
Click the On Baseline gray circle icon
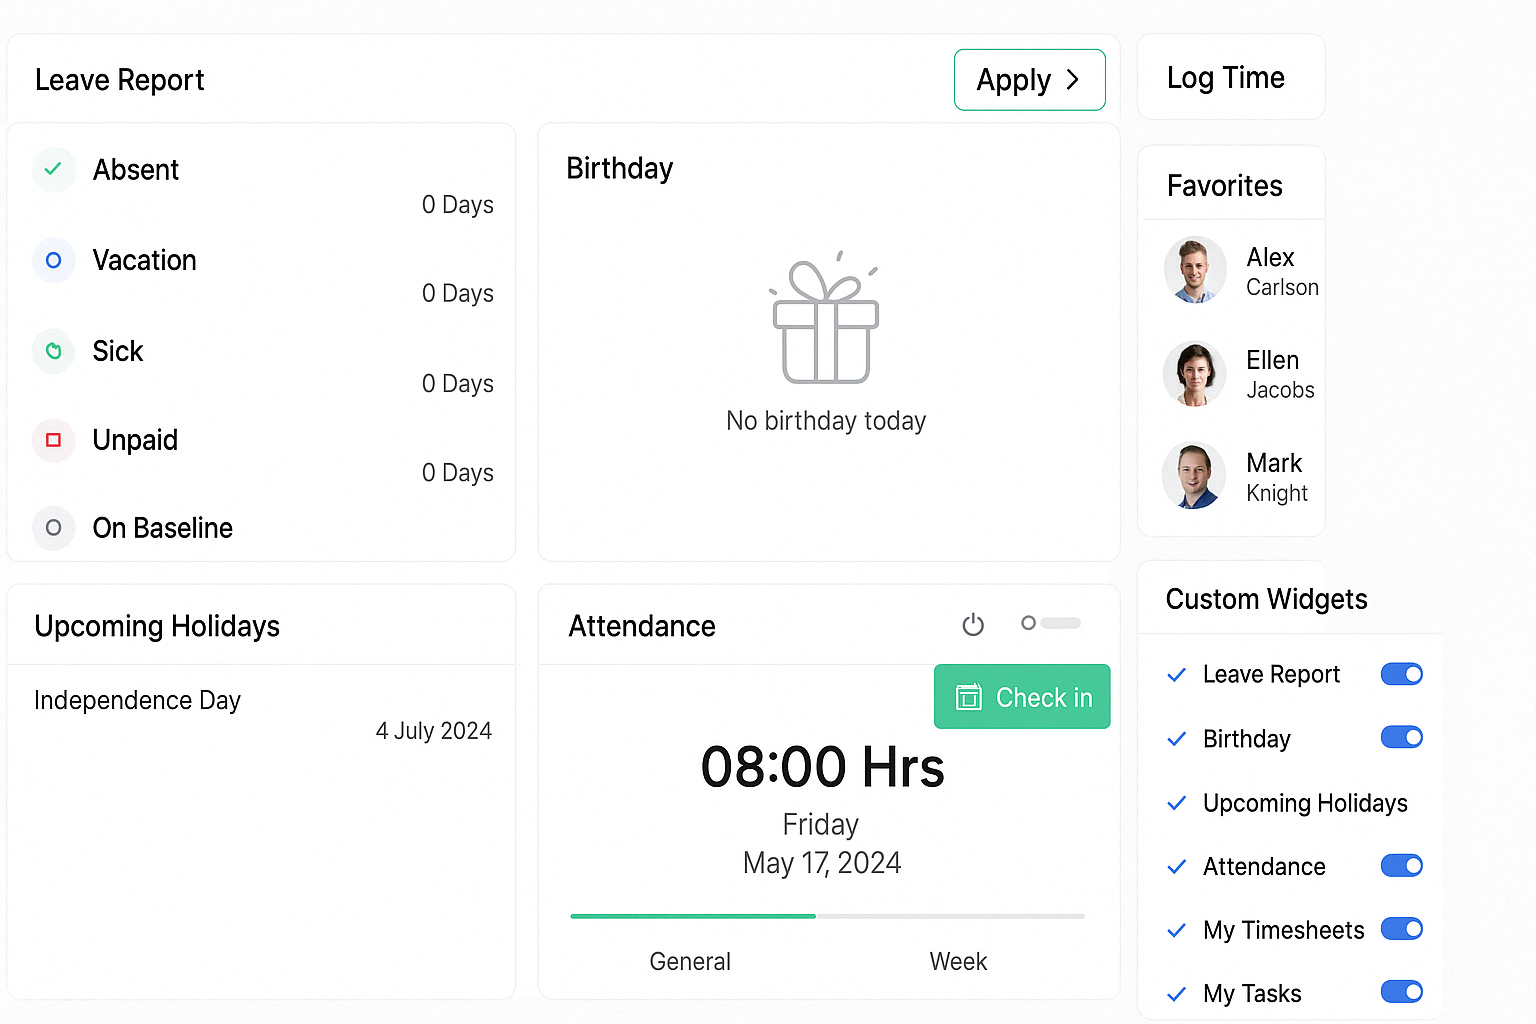click(x=54, y=528)
